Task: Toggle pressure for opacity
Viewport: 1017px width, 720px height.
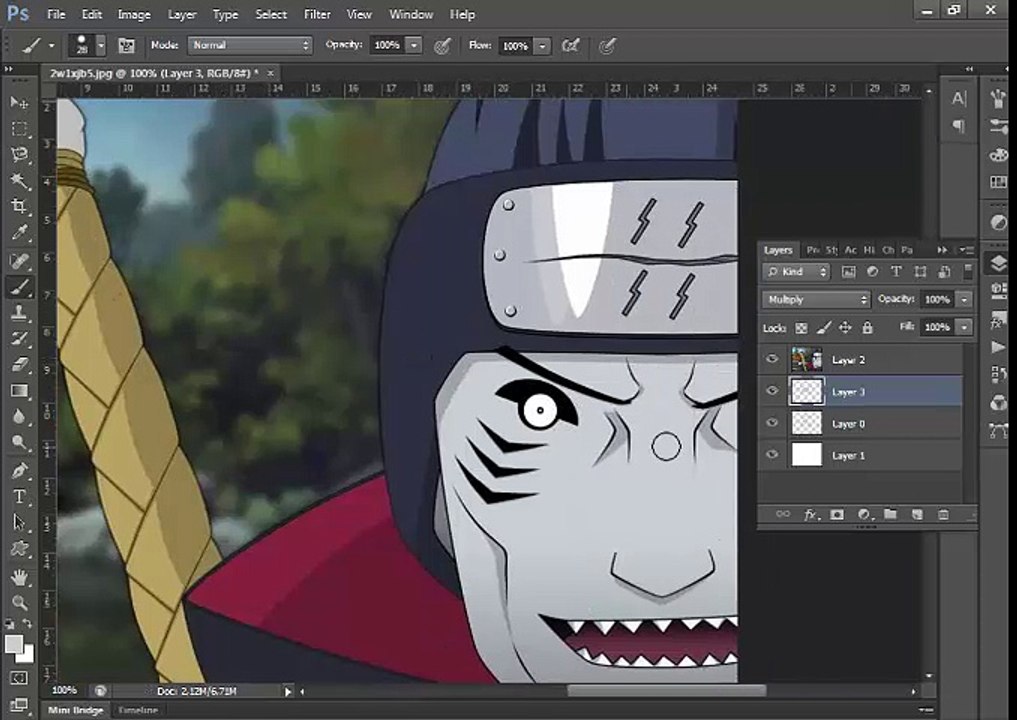Action: [442, 45]
